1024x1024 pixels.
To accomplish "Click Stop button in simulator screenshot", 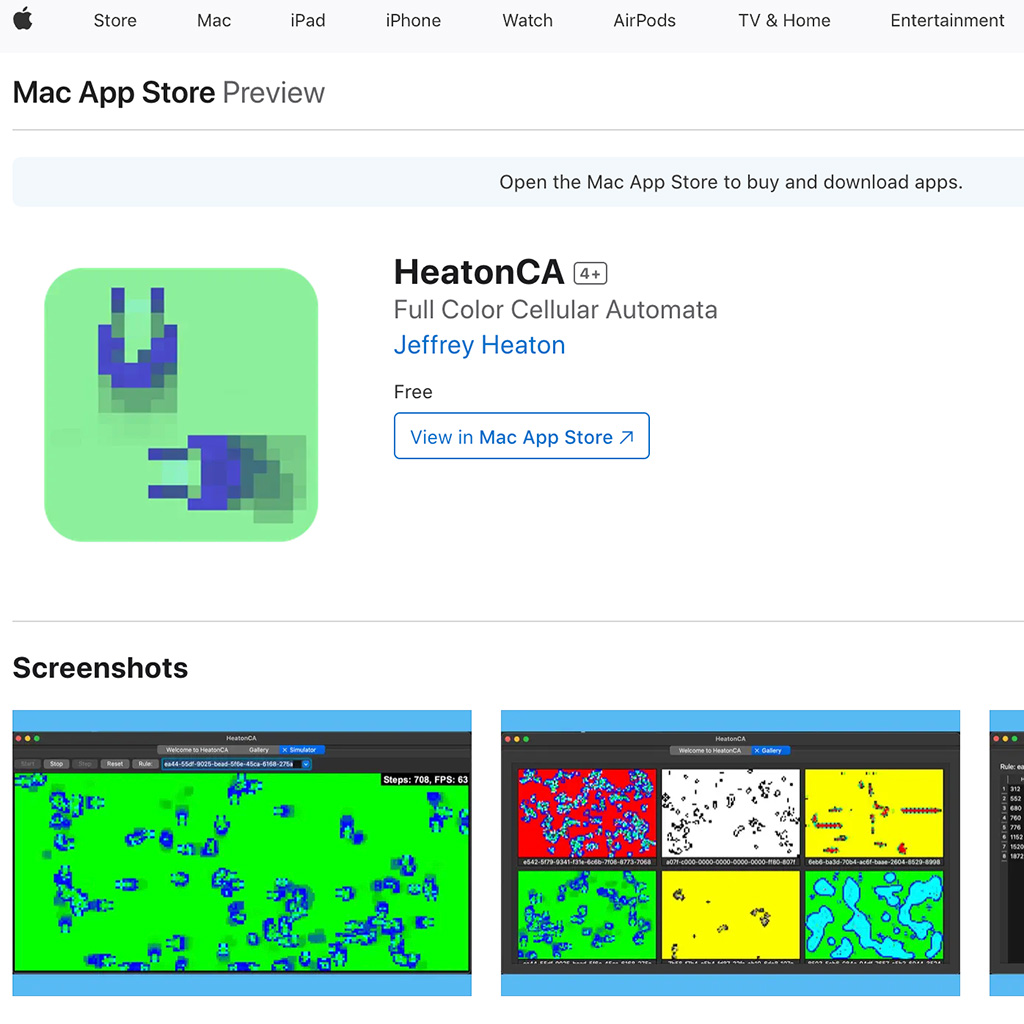I will [x=57, y=763].
